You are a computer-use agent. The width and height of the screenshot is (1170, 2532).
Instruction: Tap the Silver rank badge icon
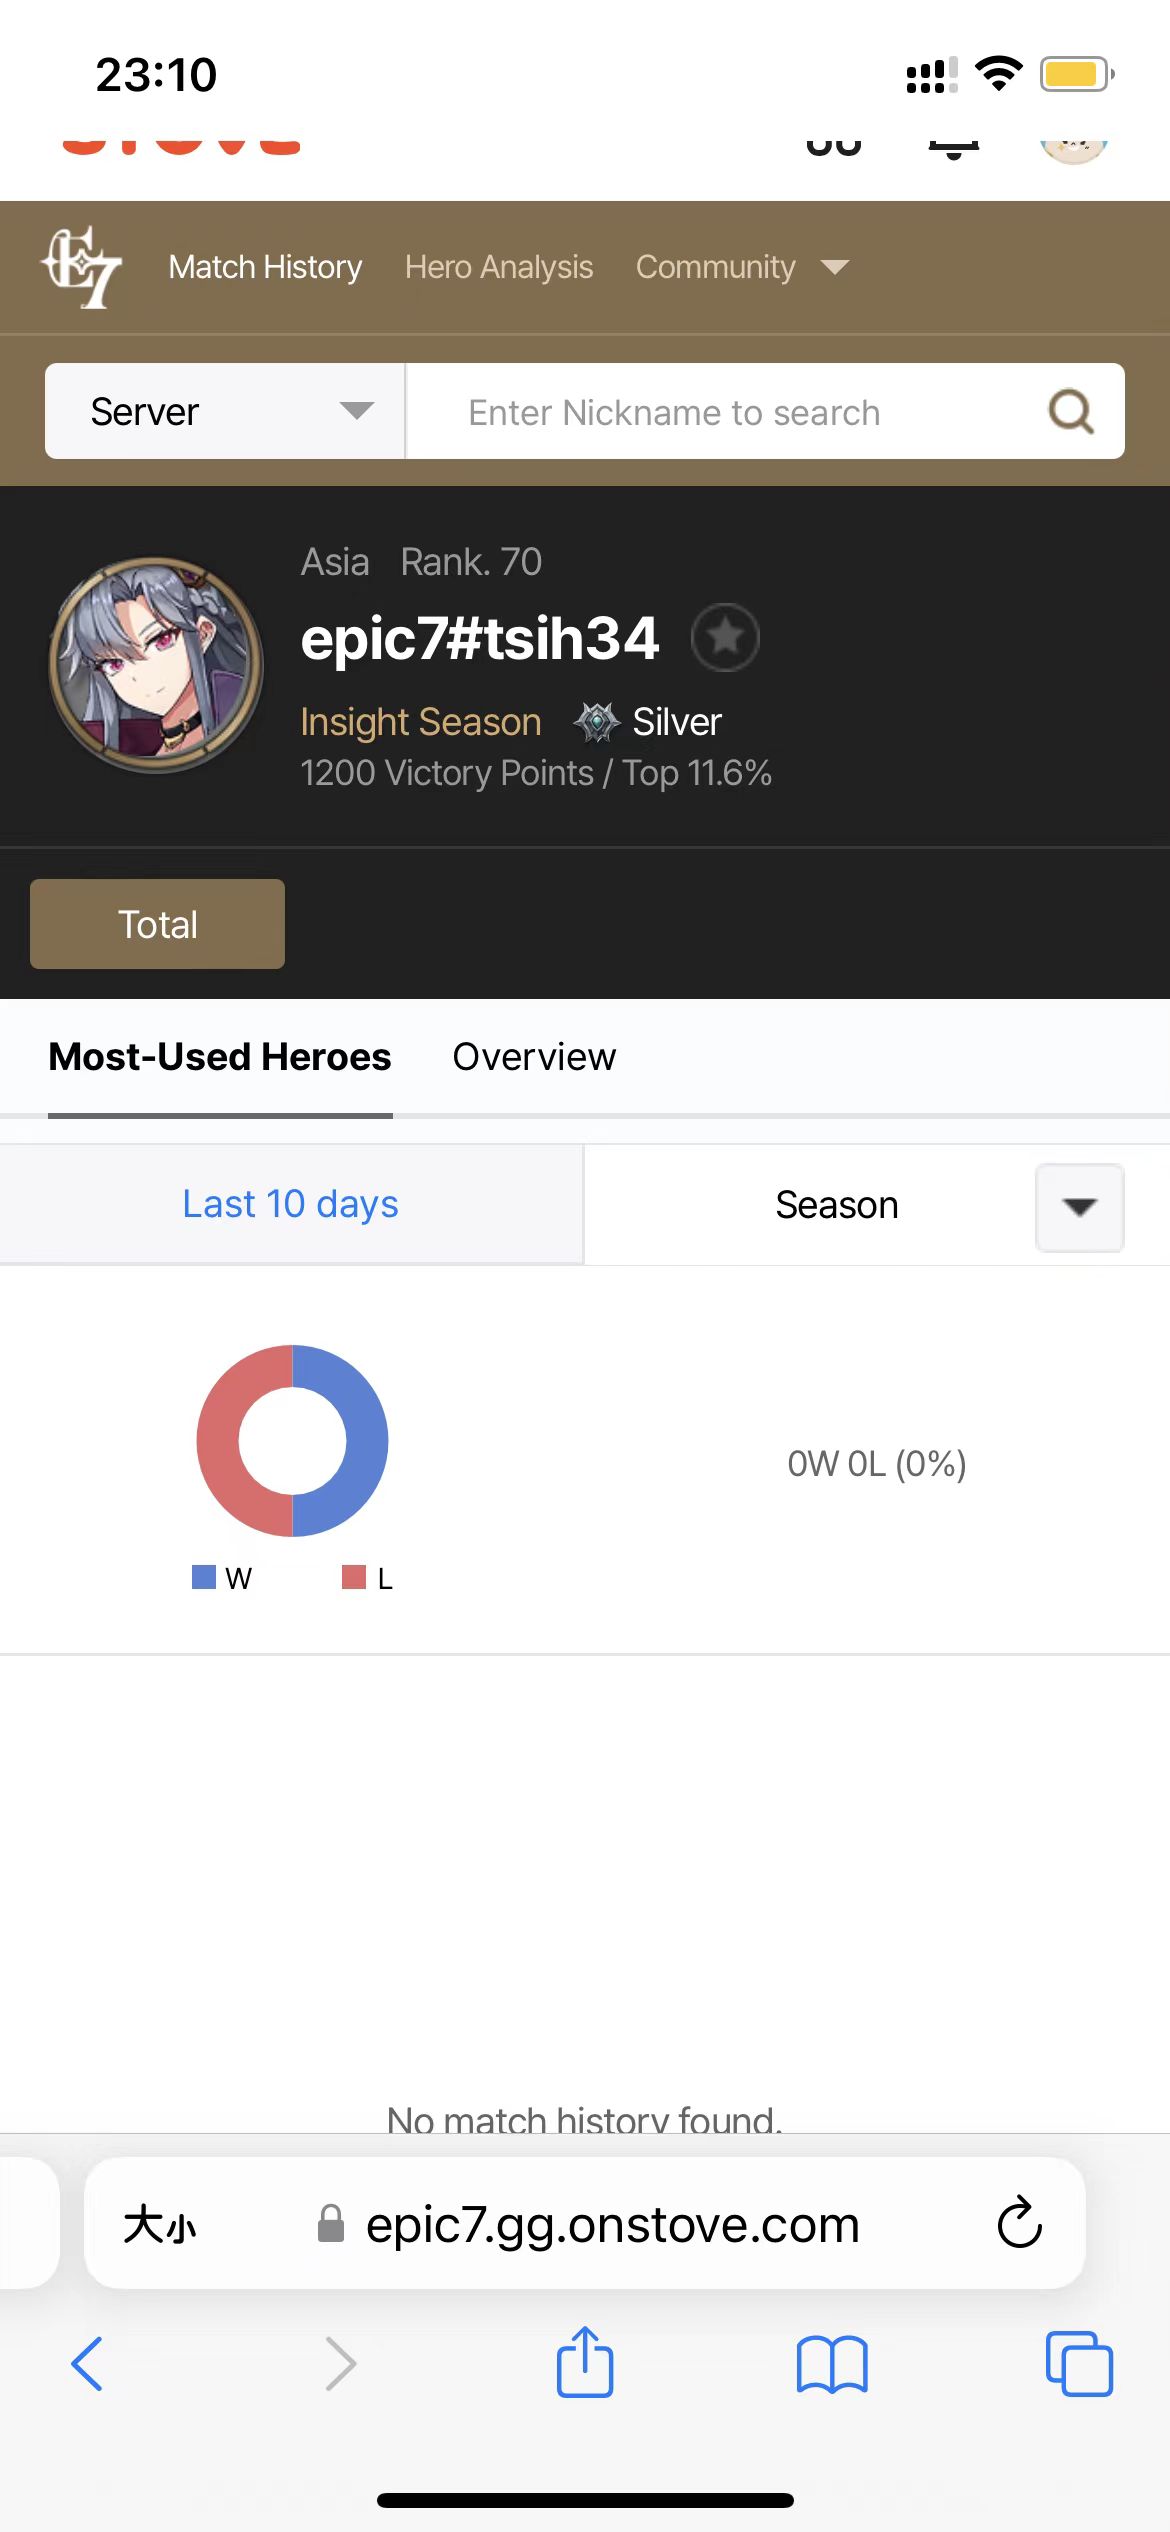coord(597,722)
